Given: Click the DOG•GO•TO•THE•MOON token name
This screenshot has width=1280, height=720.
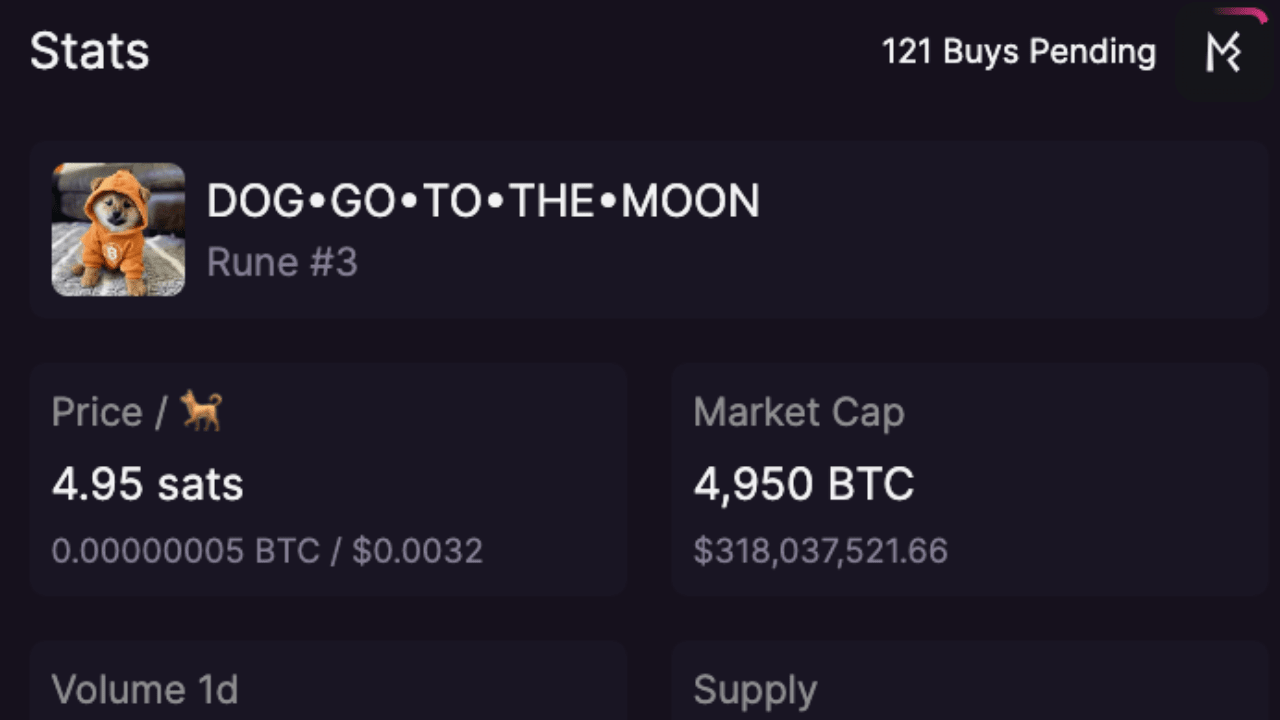Looking at the screenshot, I should (x=483, y=200).
